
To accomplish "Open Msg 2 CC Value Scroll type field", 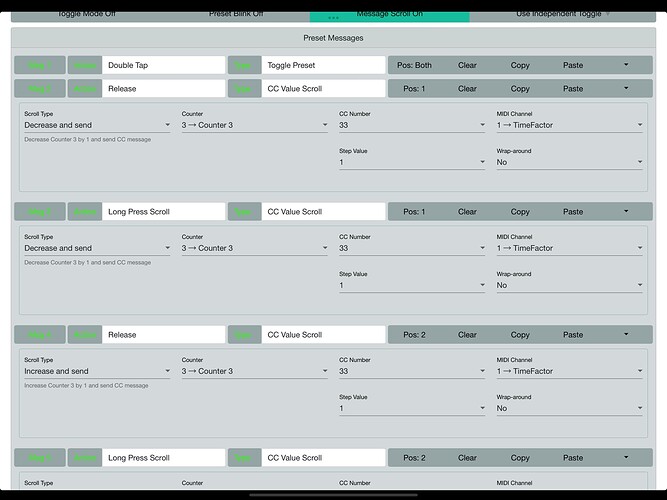I will [323, 89].
